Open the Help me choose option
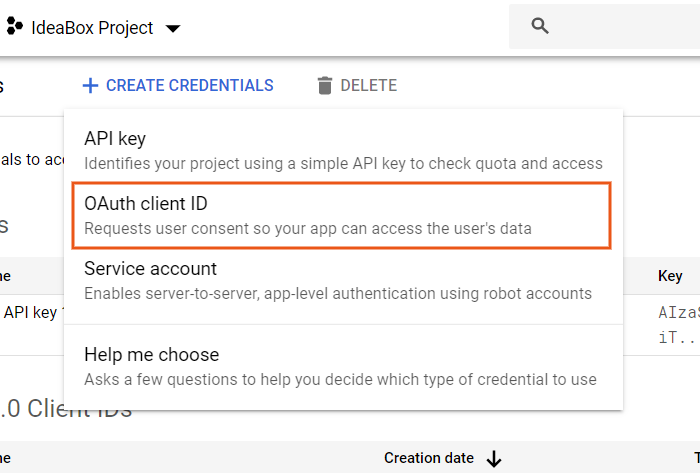This screenshot has width=700, height=473. point(151,355)
